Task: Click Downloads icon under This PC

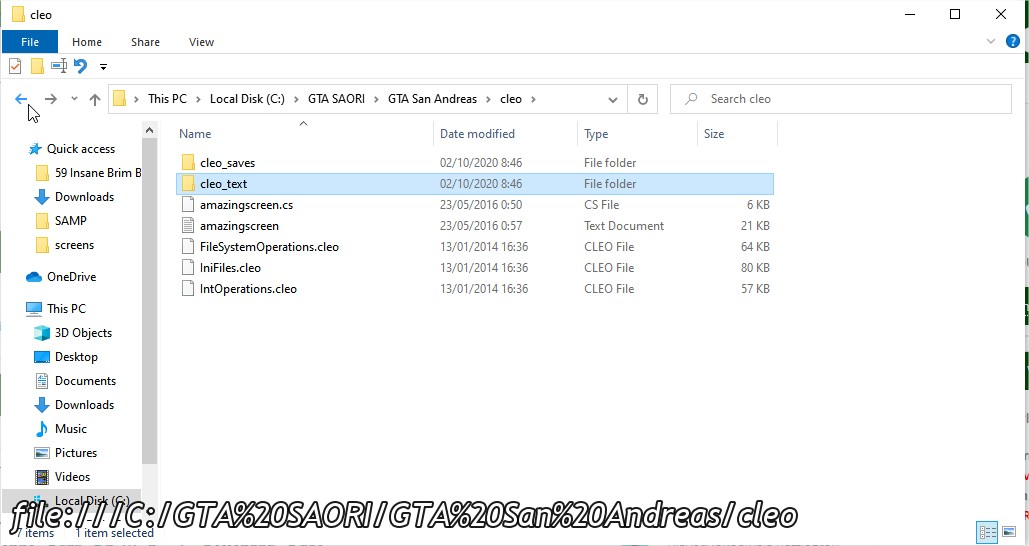Action: (x=42, y=405)
